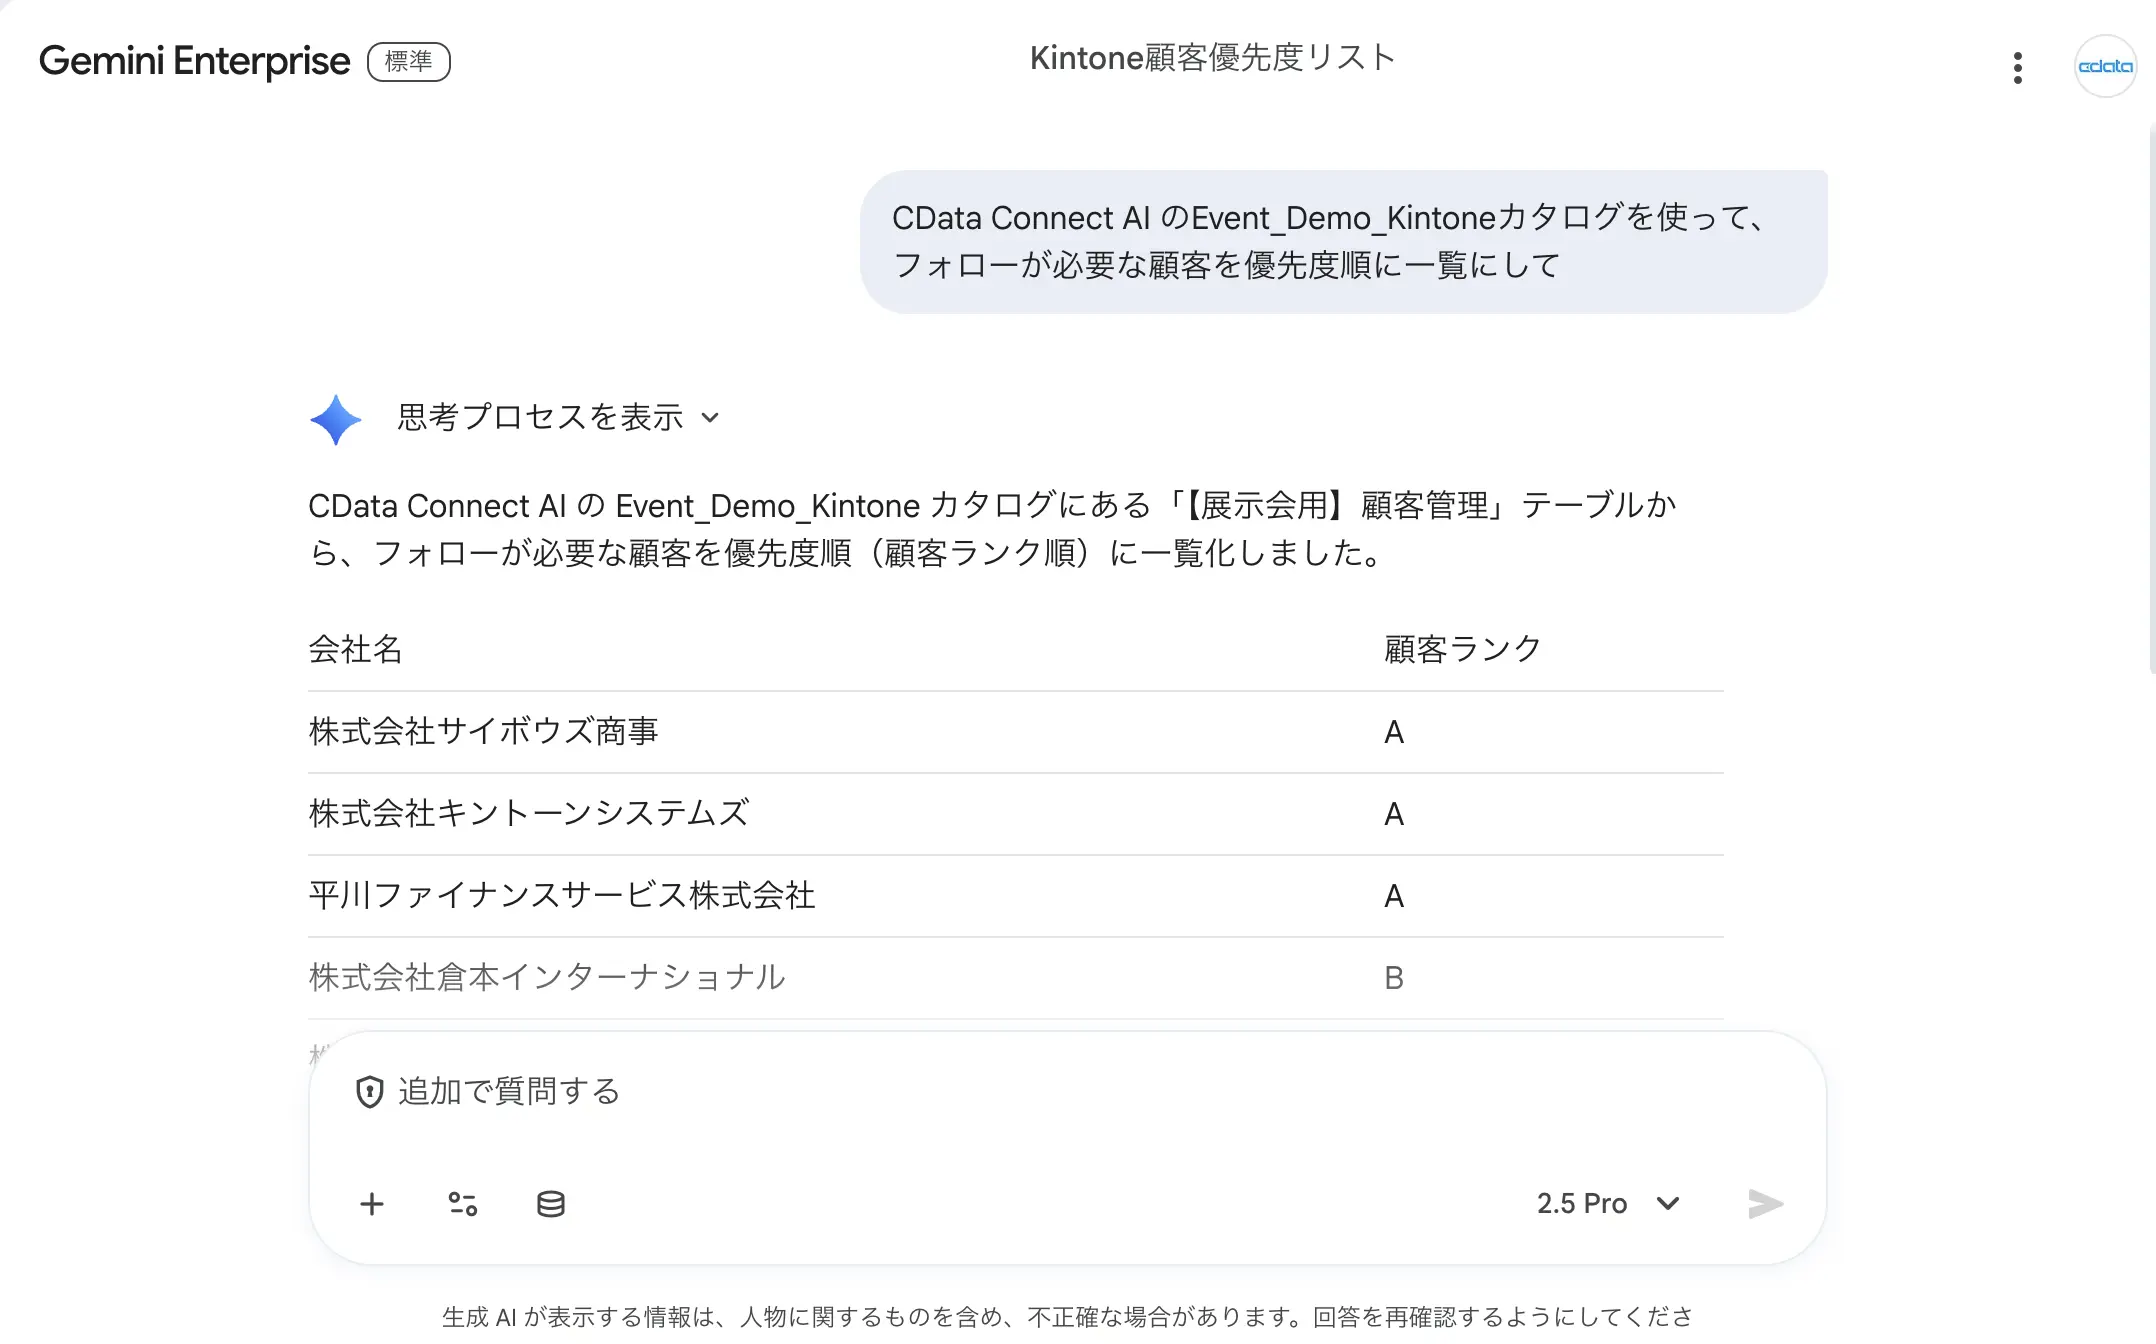Viewport: 2156px width, 1344px height.
Task: Open the tools settings sliders icon
Action: 463,1203
